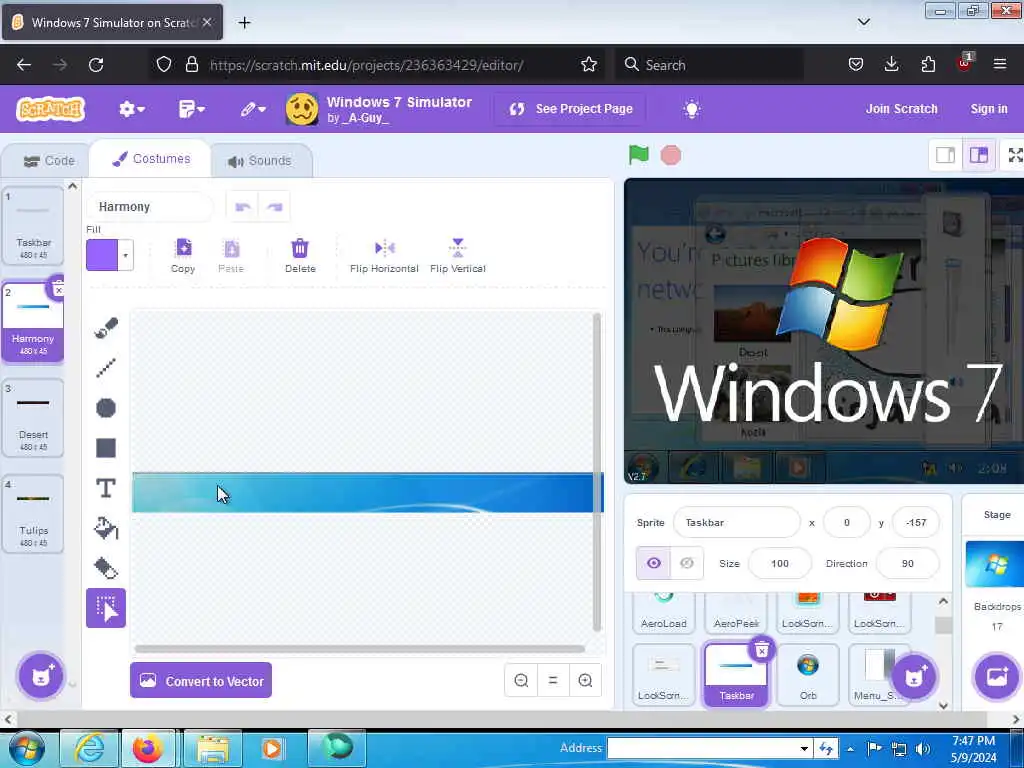1024x768 pixels.
Task: Open the Fill color dropdown
Action: [x=125, y=255]
